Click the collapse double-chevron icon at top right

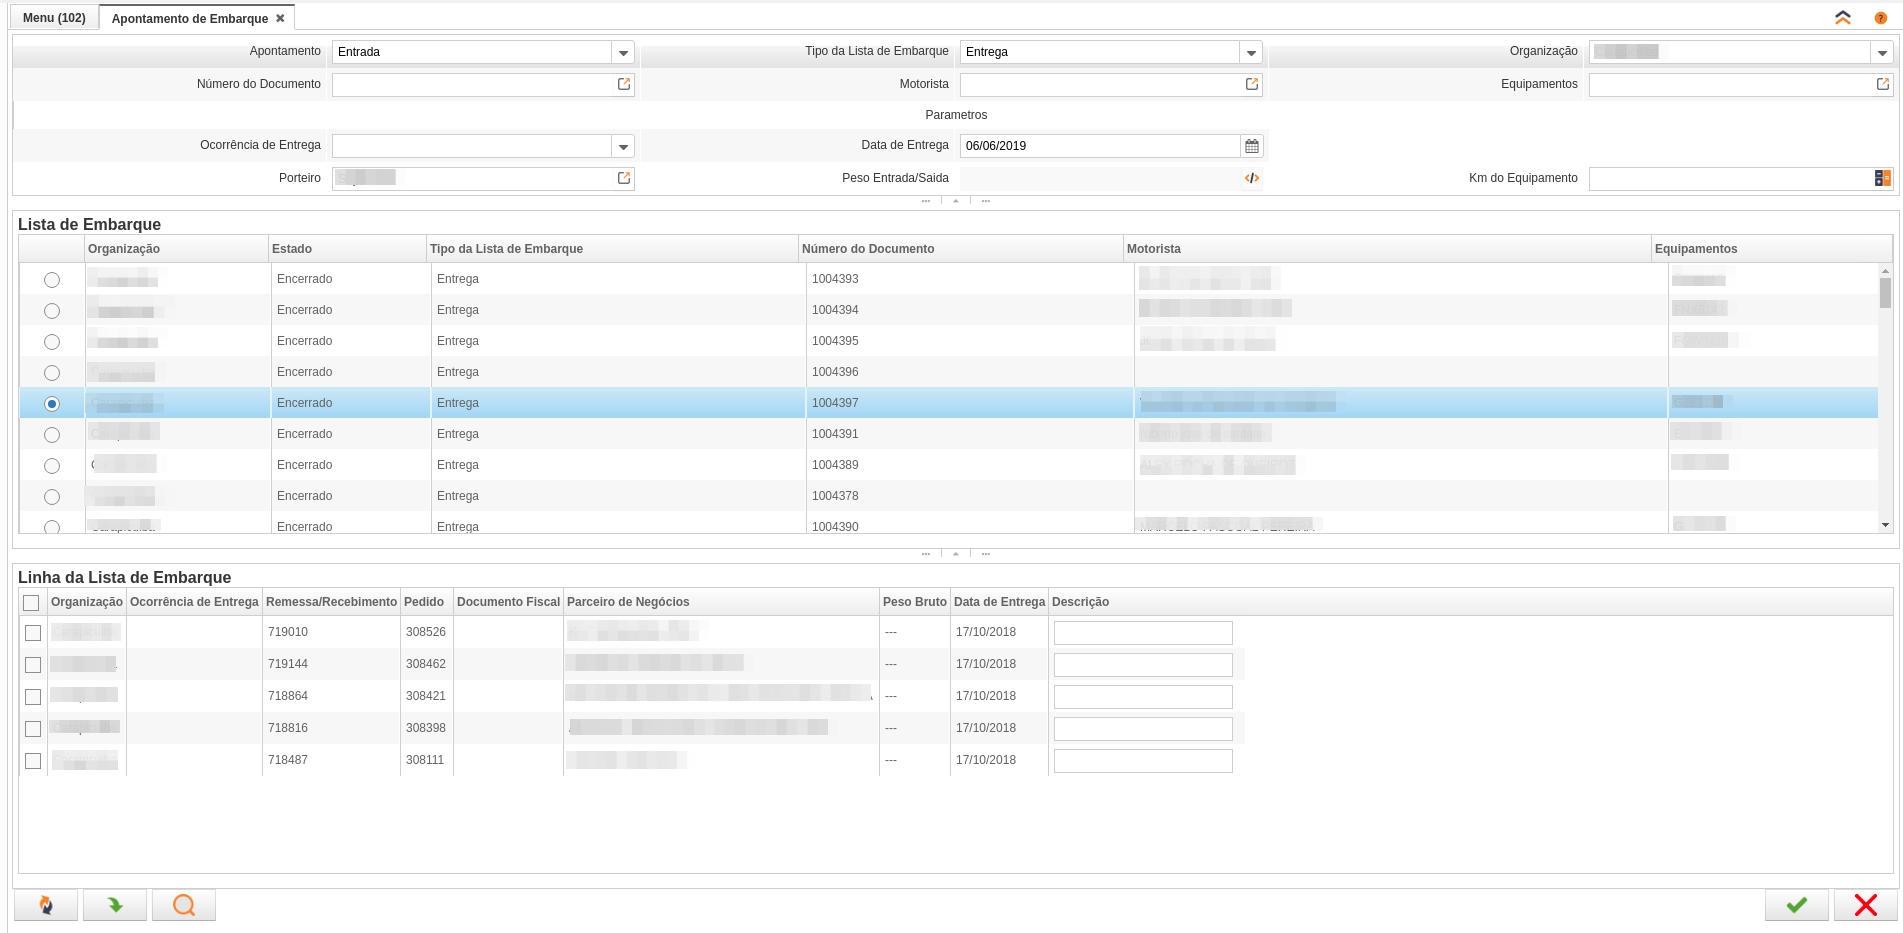pos(1842,18)
